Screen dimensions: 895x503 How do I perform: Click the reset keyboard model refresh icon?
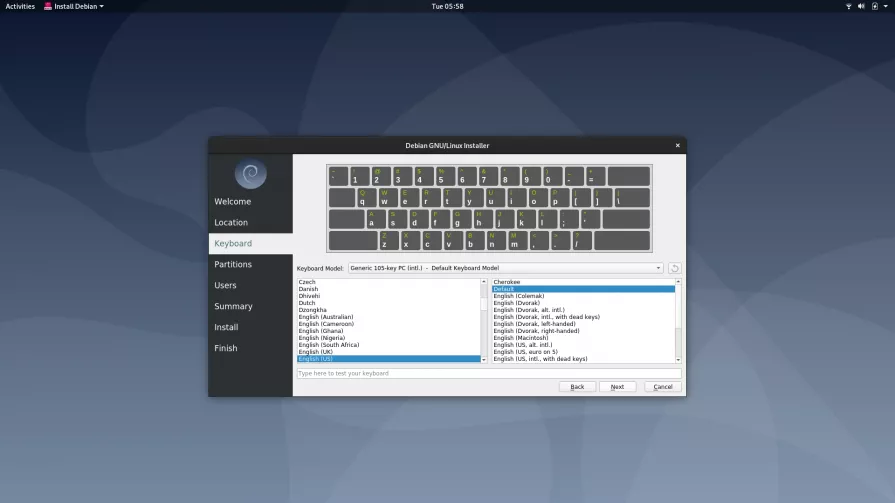674,268
